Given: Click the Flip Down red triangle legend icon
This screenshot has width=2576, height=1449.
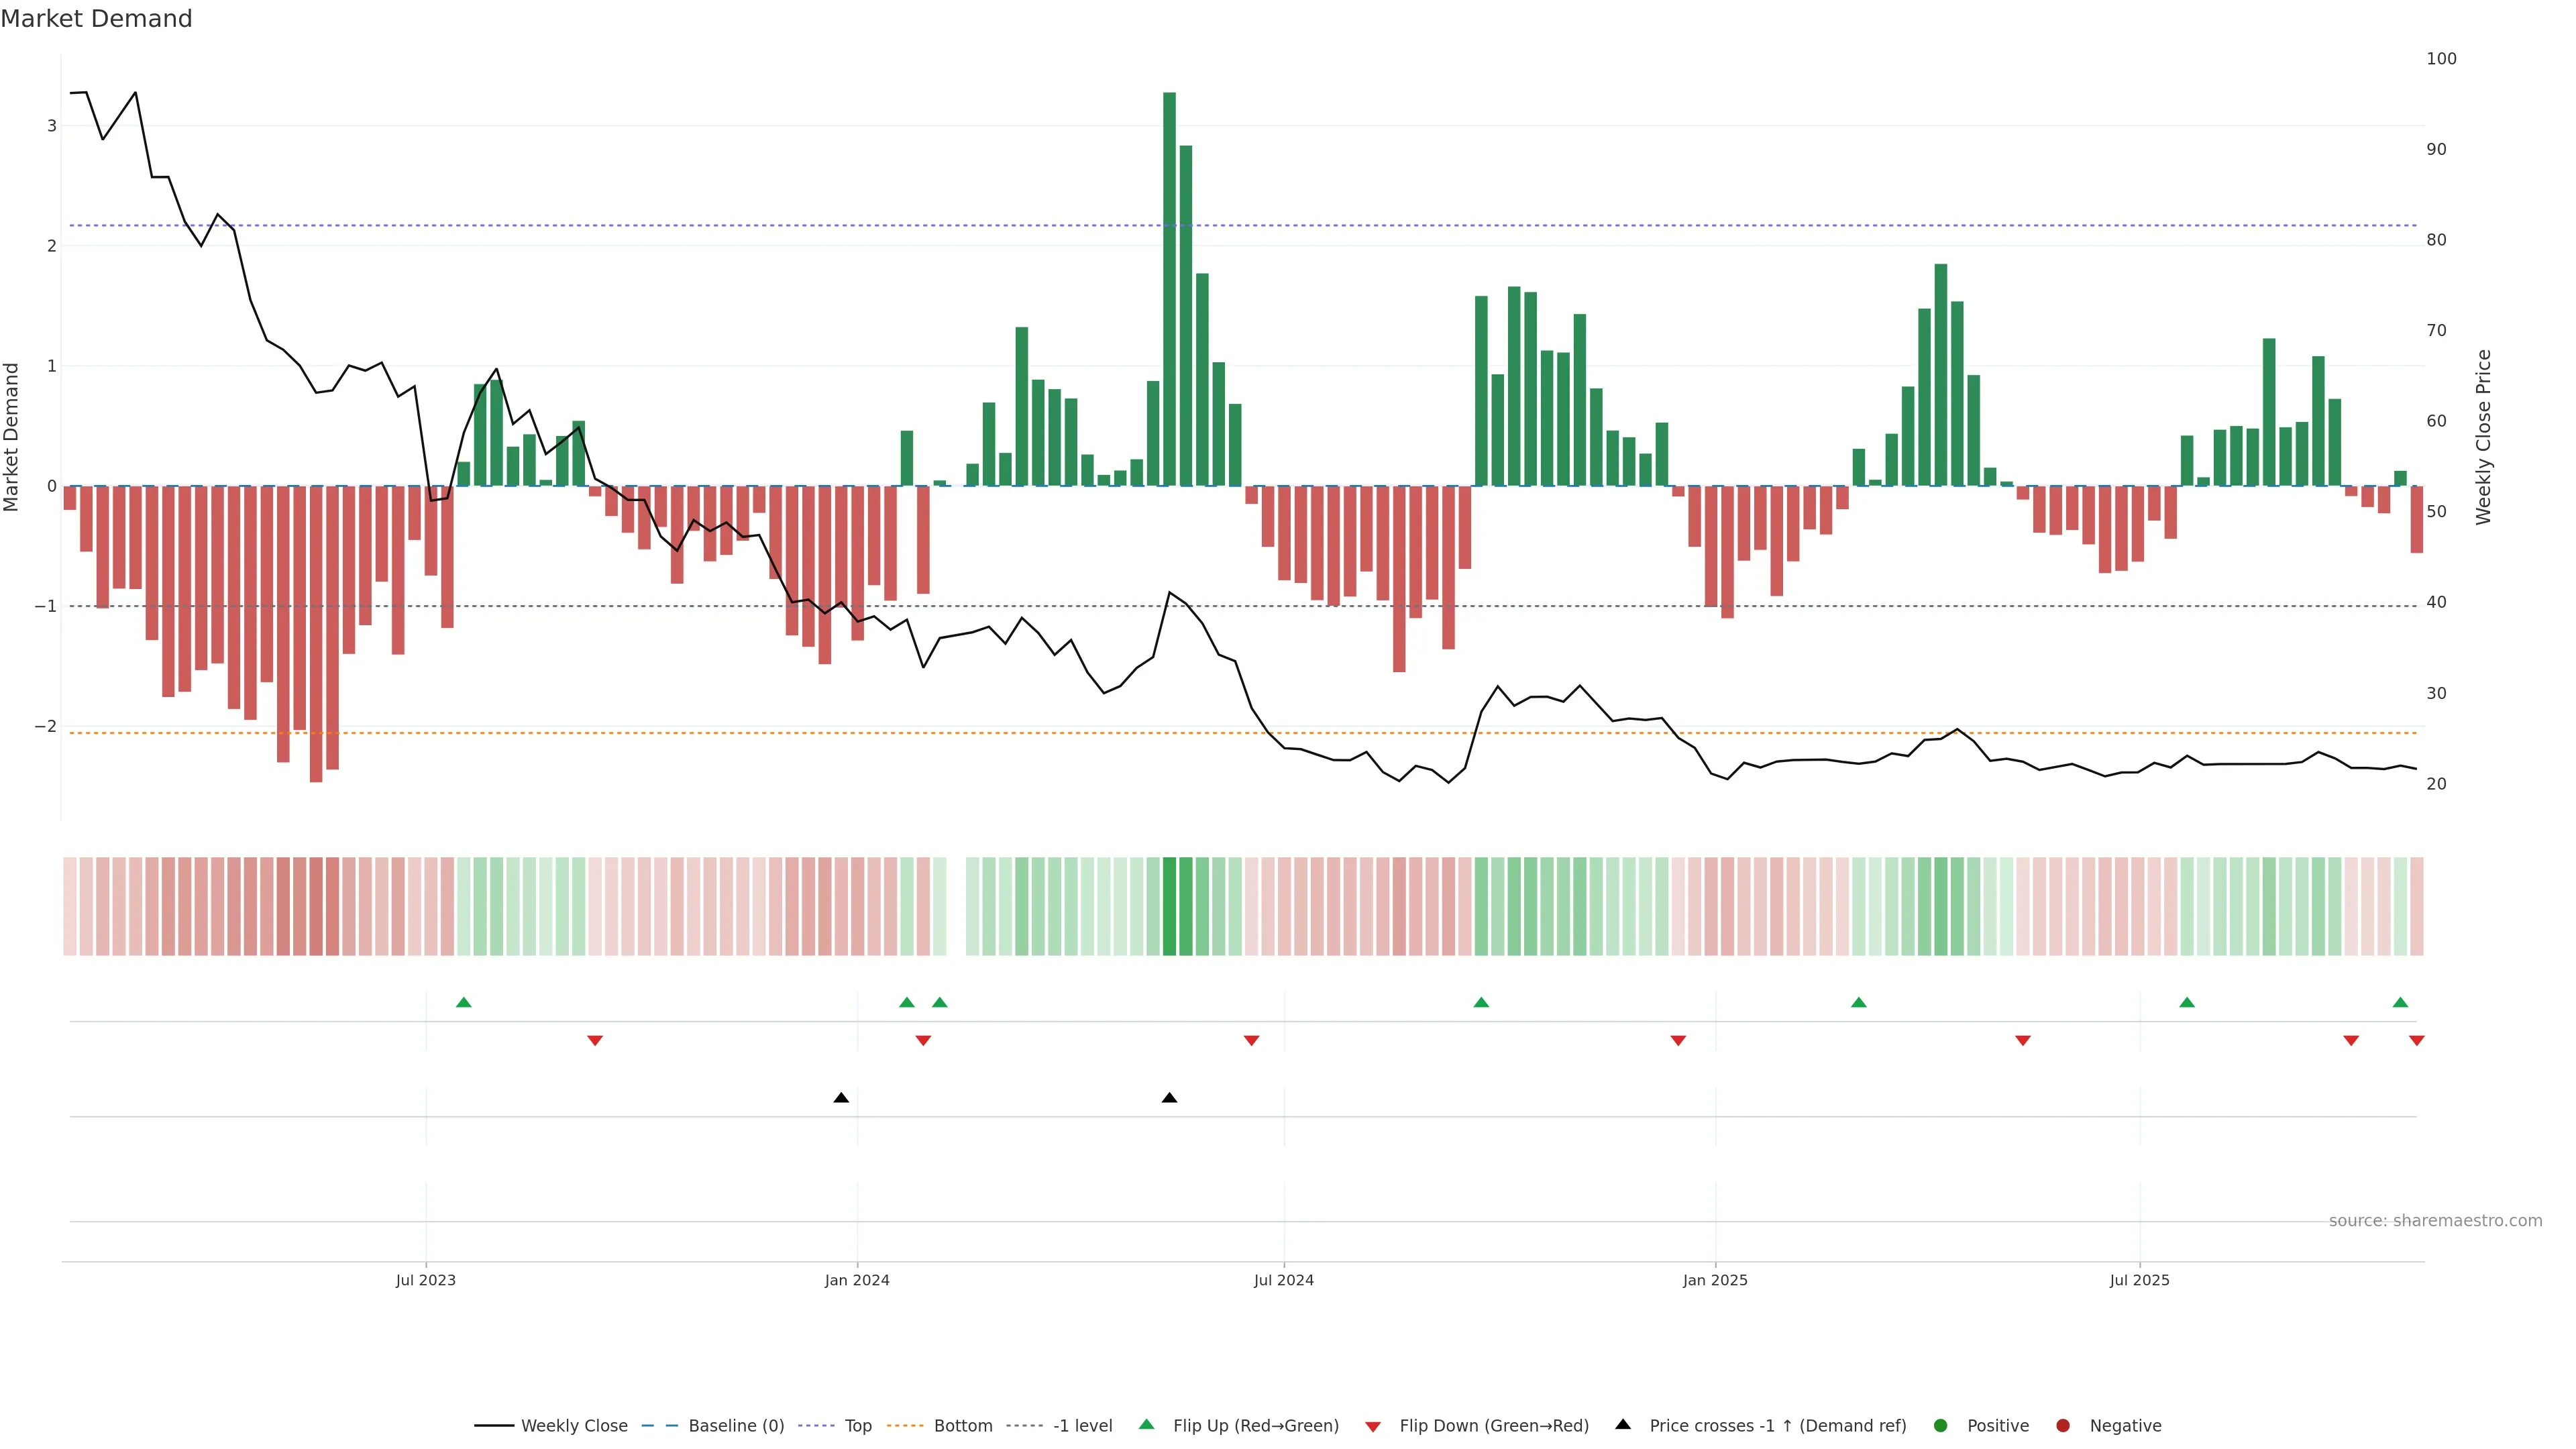Looking at the screenshot, I should point(1373,1426).
